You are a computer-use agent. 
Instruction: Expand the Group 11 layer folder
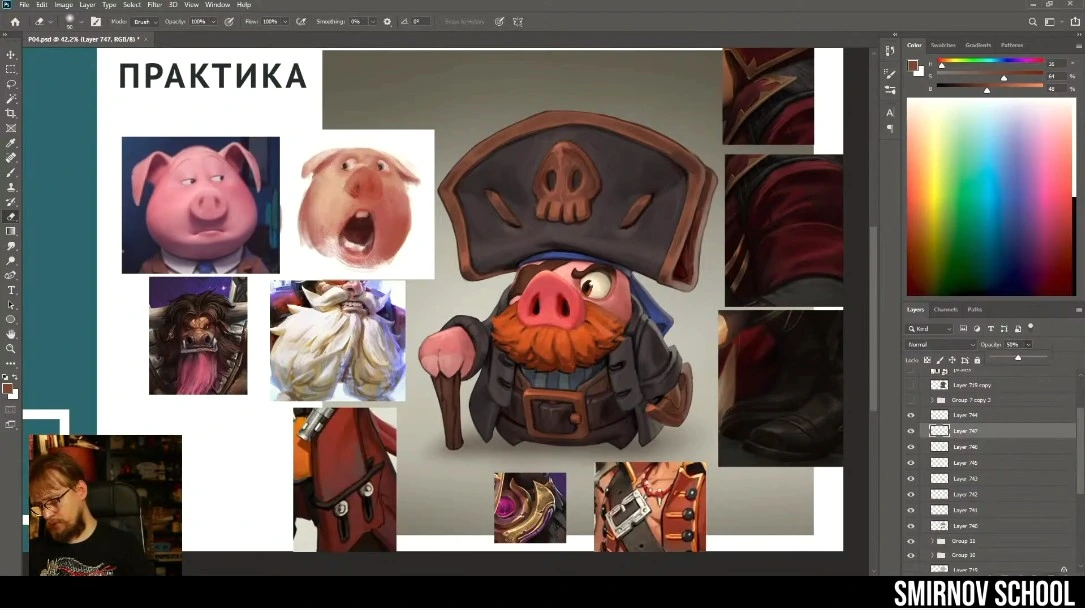click(932, 541)
